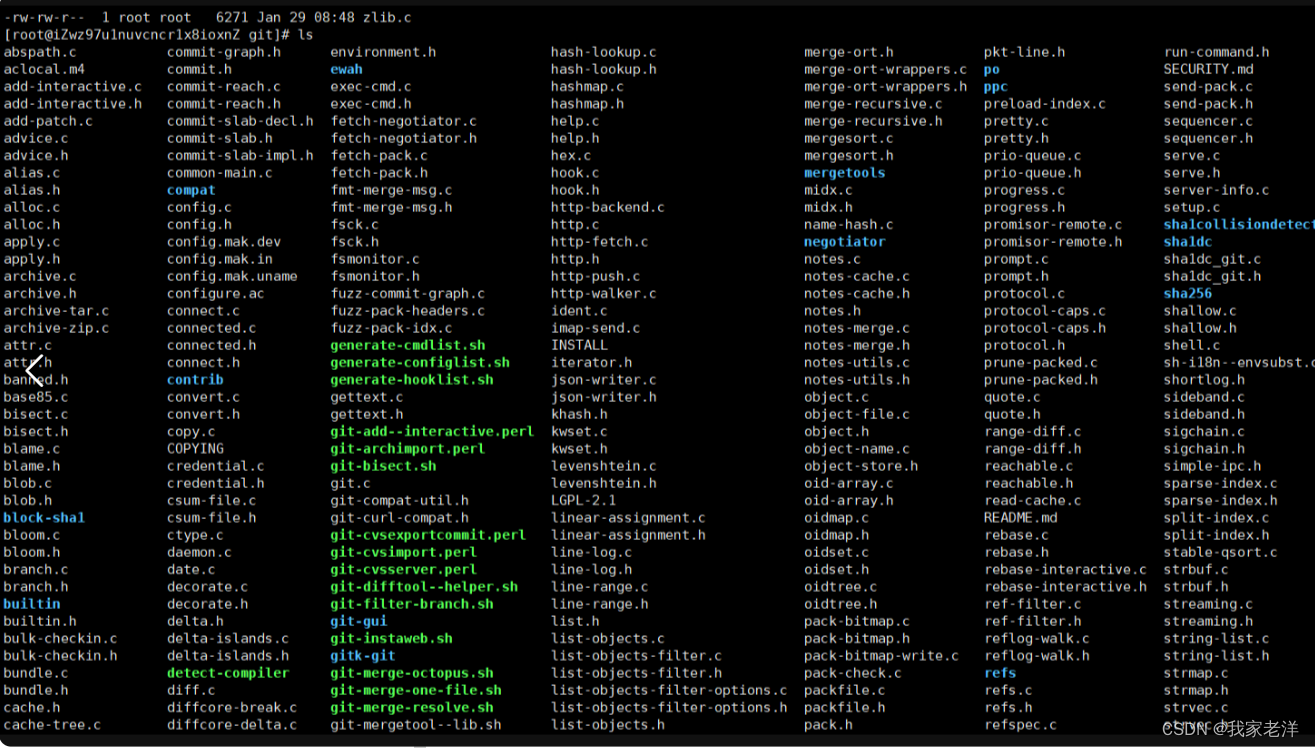The width and height of the screenshot is (1315, 748).
Task: Select the COPYING file name
Action: pyautogui.click(x=195, y=449)
